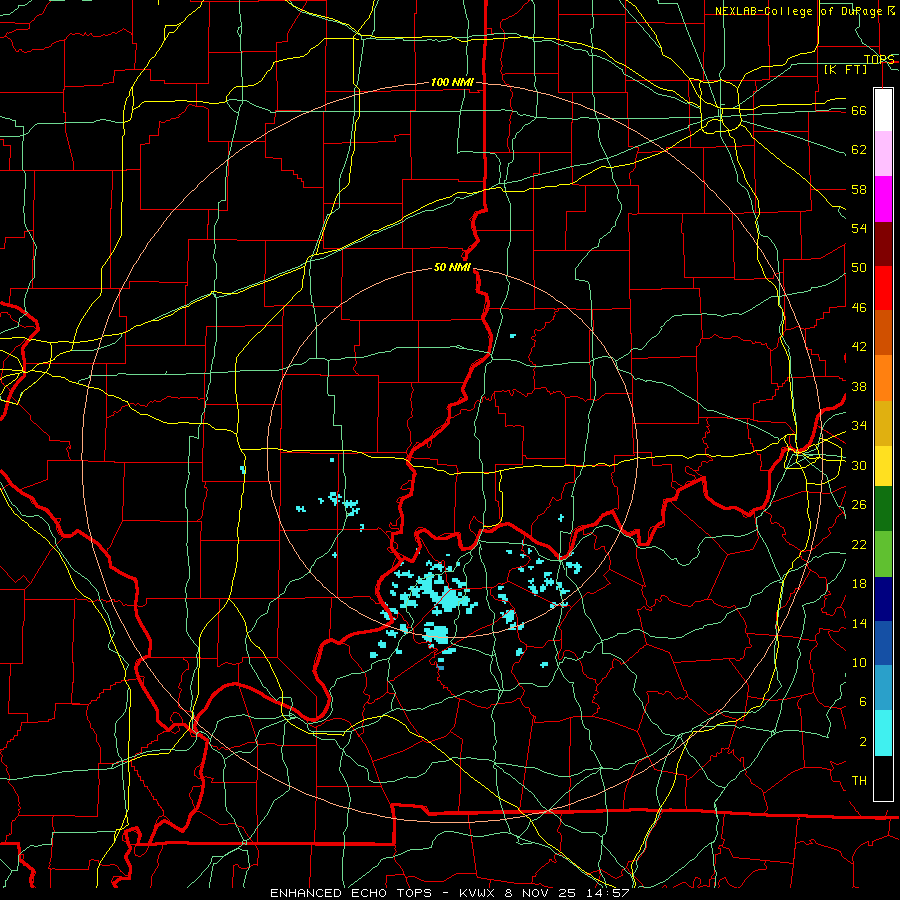Click the 14:57 timestamp
The width and height of the screenshot is (900, 900).
pyautogui.click(x=609, y=893)
